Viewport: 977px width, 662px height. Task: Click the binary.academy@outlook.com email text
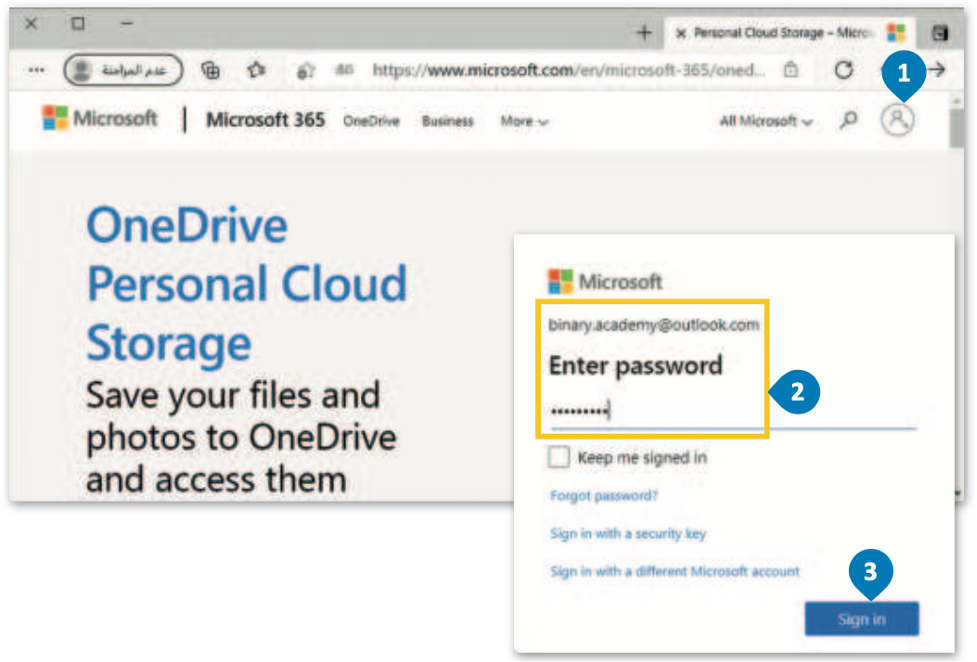click(x=654, y=325)
